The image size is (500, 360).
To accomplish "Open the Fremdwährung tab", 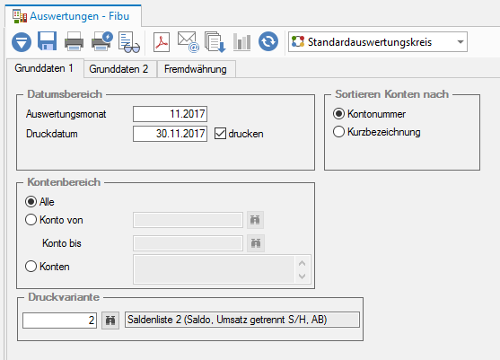I will pyautogui.click(x=196, y=69).
